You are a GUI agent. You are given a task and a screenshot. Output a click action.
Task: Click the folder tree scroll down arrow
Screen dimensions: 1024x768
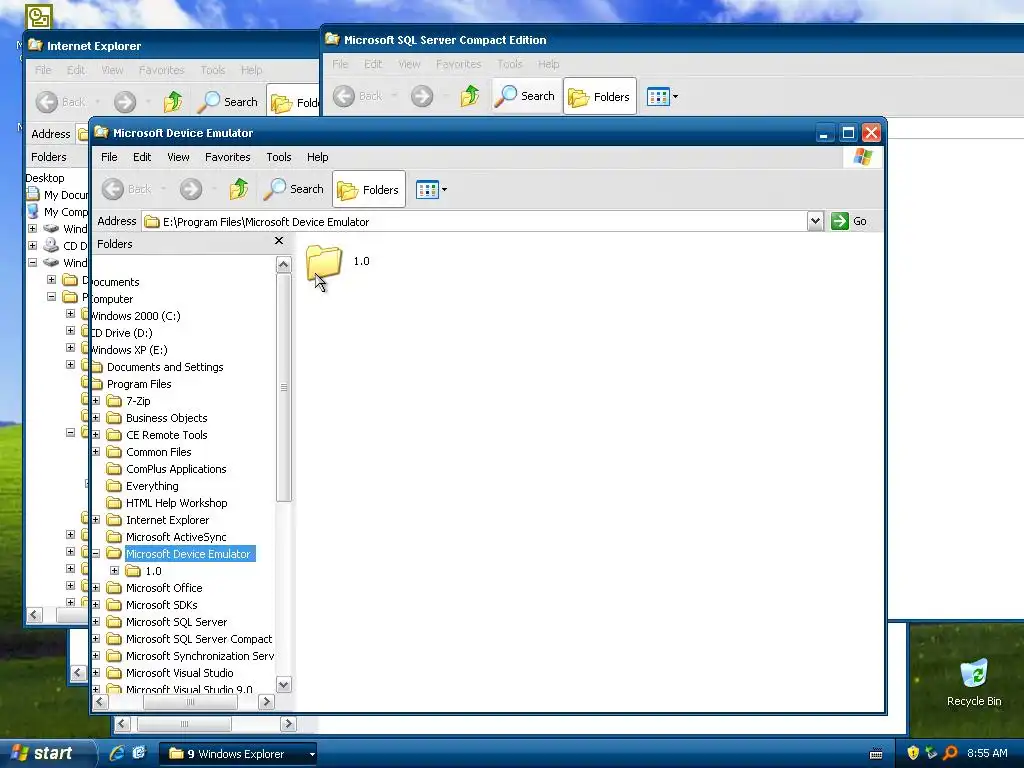pos(283,685)
